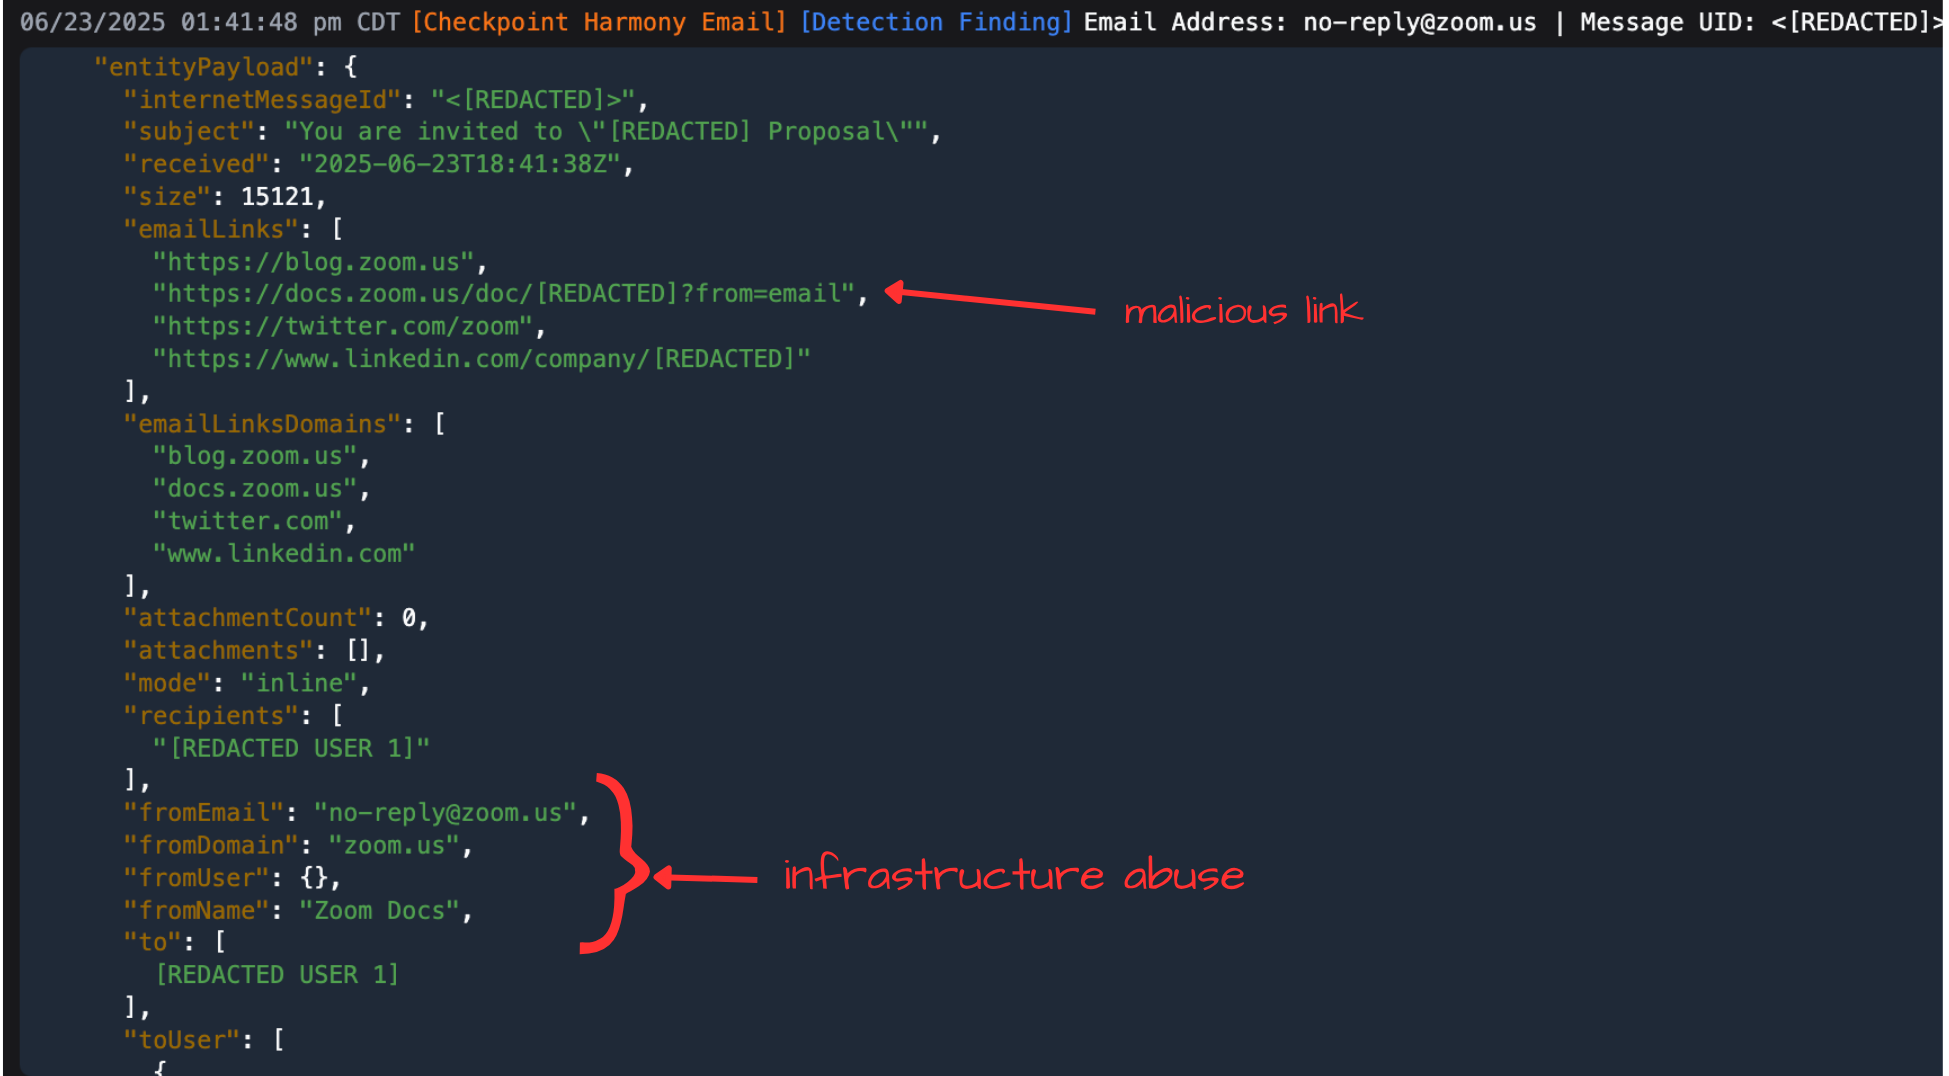Collapse the emailLinks array bracket
1949x1076 pixels.
[337, 229]
